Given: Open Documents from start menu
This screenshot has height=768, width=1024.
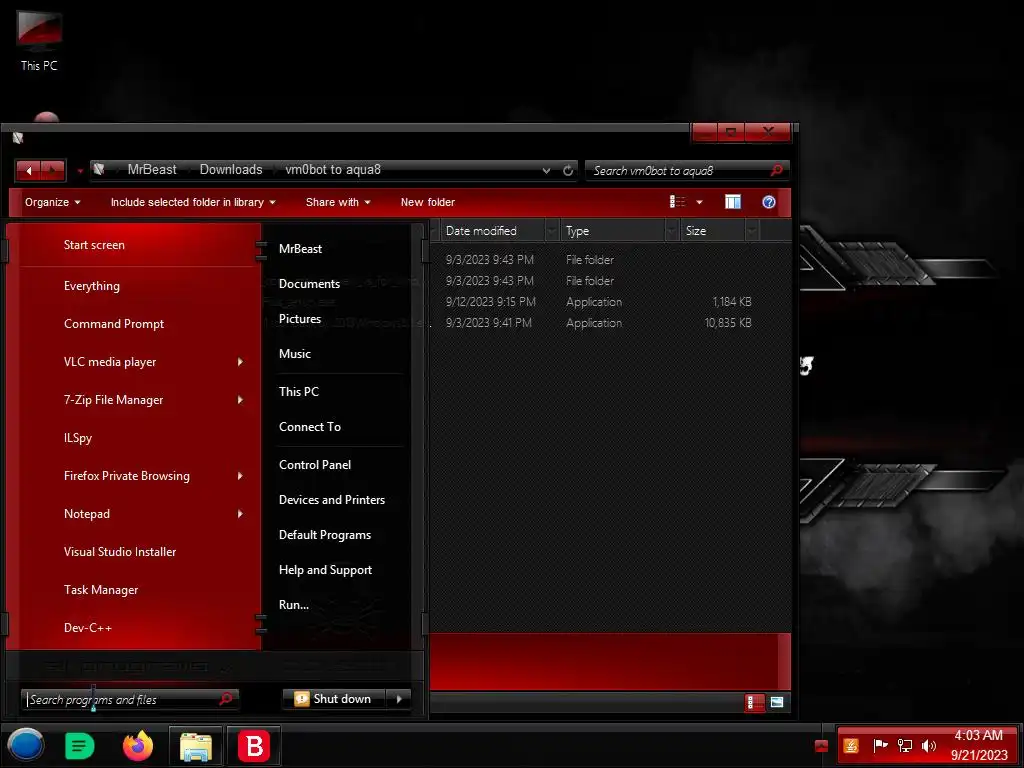Looking at the screenshot, I should (310, 284).
